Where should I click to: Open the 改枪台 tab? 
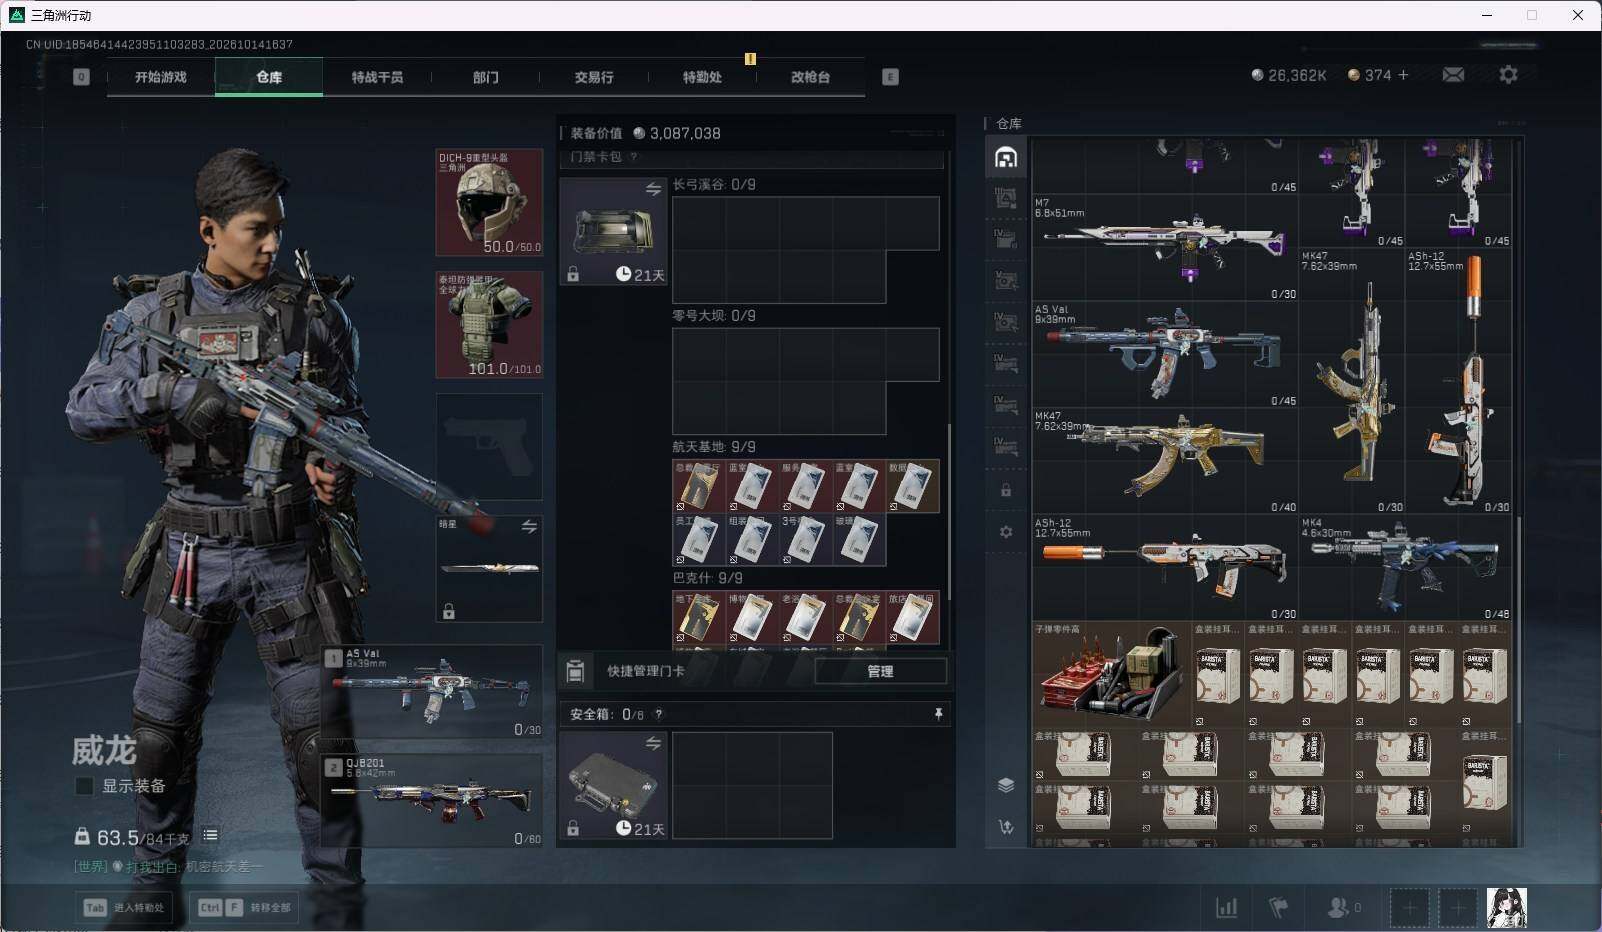point(810,77)
